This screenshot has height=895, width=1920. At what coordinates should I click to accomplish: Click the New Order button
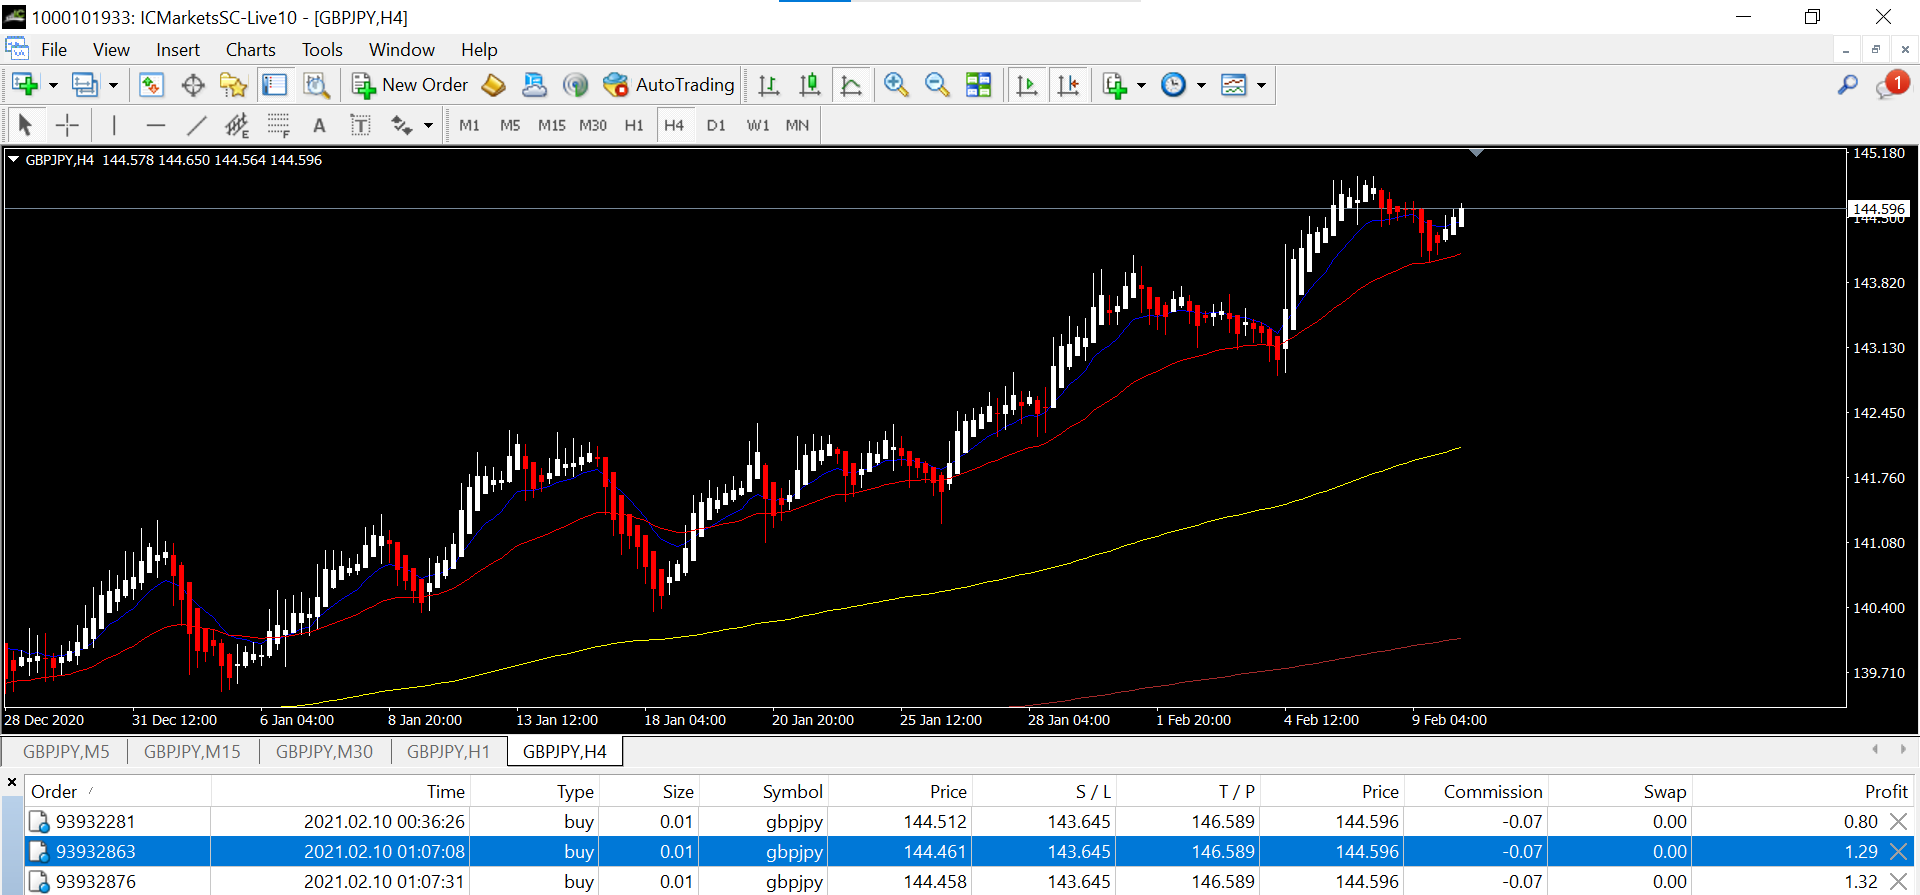click(x=410, y=85)
